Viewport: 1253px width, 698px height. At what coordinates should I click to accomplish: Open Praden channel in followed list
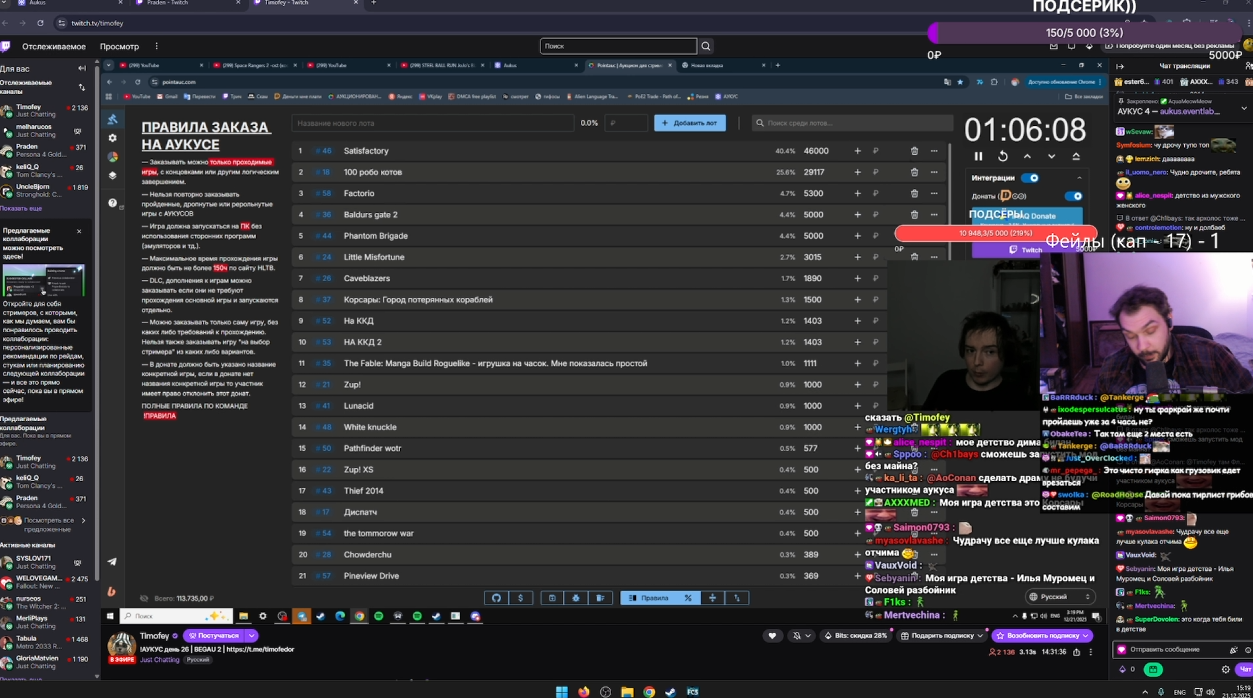[48, 151]
